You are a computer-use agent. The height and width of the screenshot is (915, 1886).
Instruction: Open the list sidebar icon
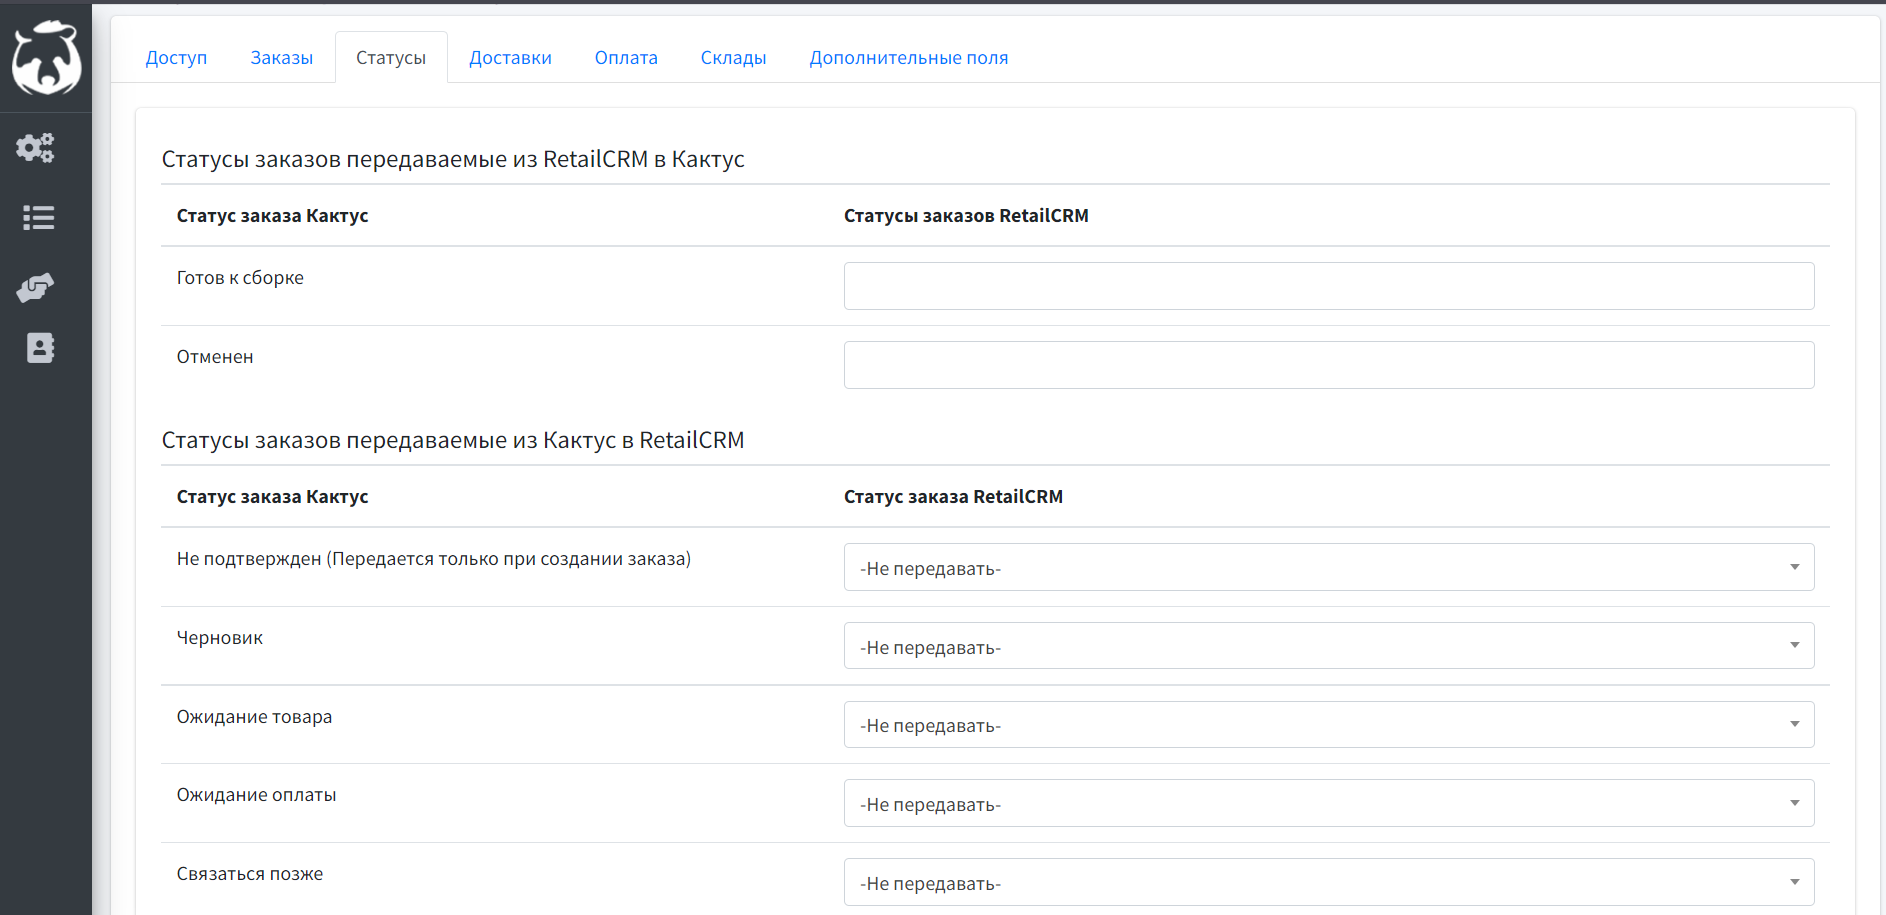coord(39,218)
